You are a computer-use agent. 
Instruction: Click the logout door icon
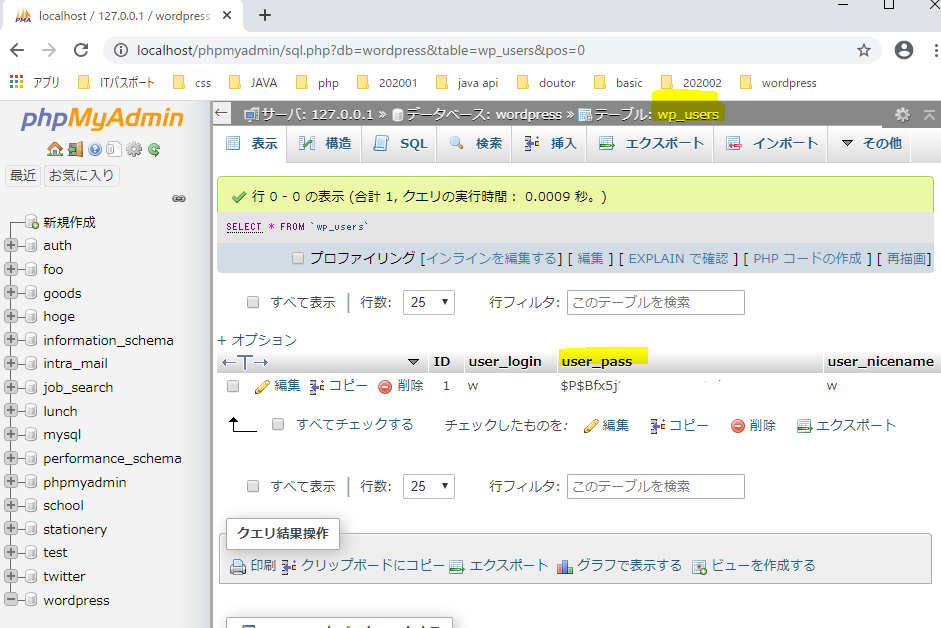(75, 149)
